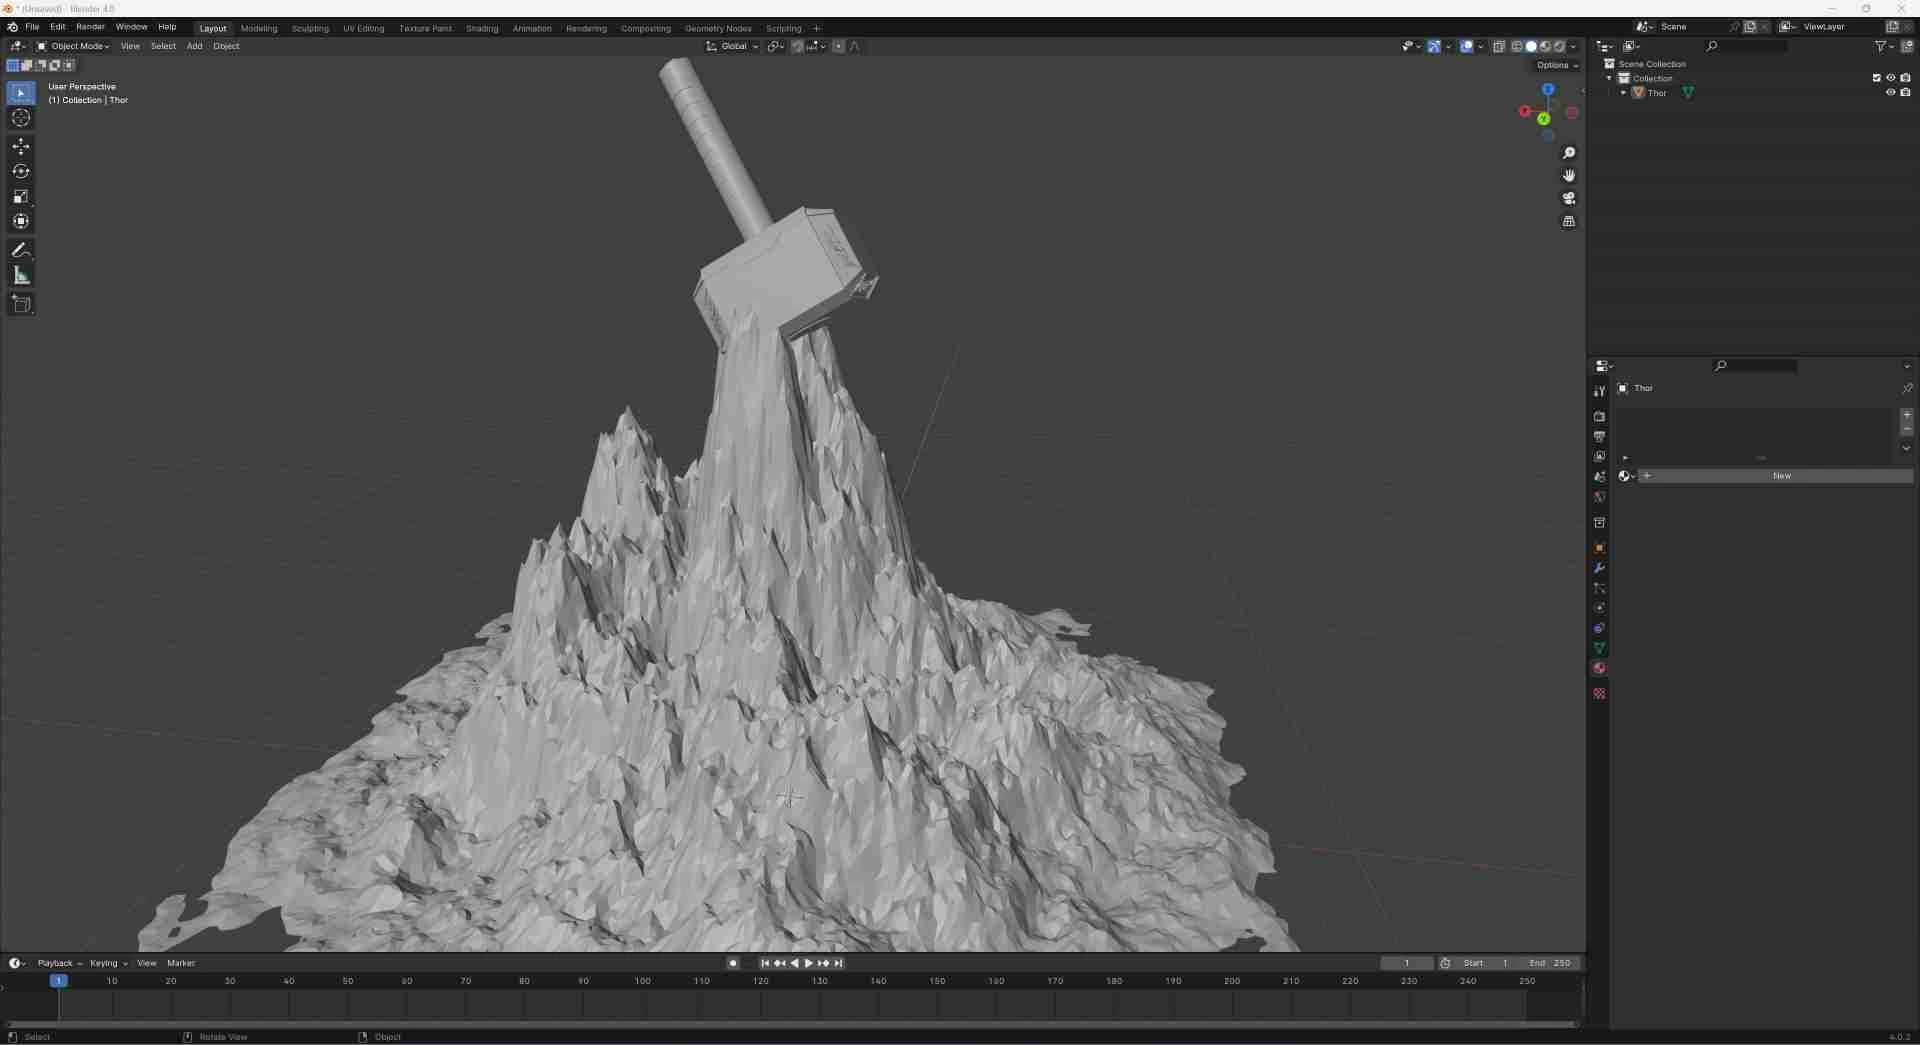Click the Pan view hand icon
The image size is (1920, 1045).
pos(1569,176)
